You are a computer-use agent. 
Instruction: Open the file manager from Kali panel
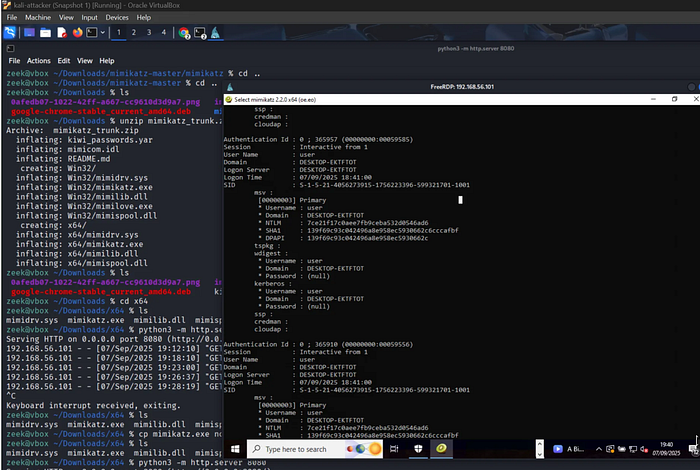coord(46,33)
